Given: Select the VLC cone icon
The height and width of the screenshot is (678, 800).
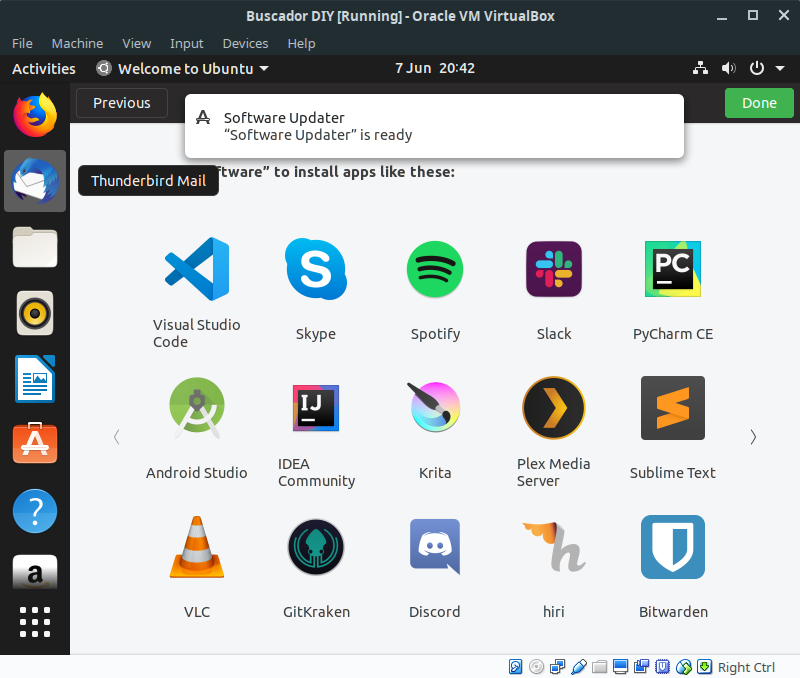Looking at the screenshot, I should [197, 547].
